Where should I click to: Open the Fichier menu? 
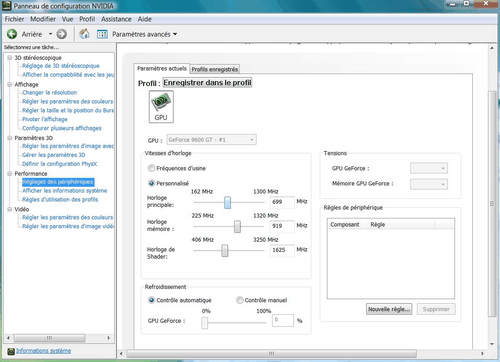14,19
